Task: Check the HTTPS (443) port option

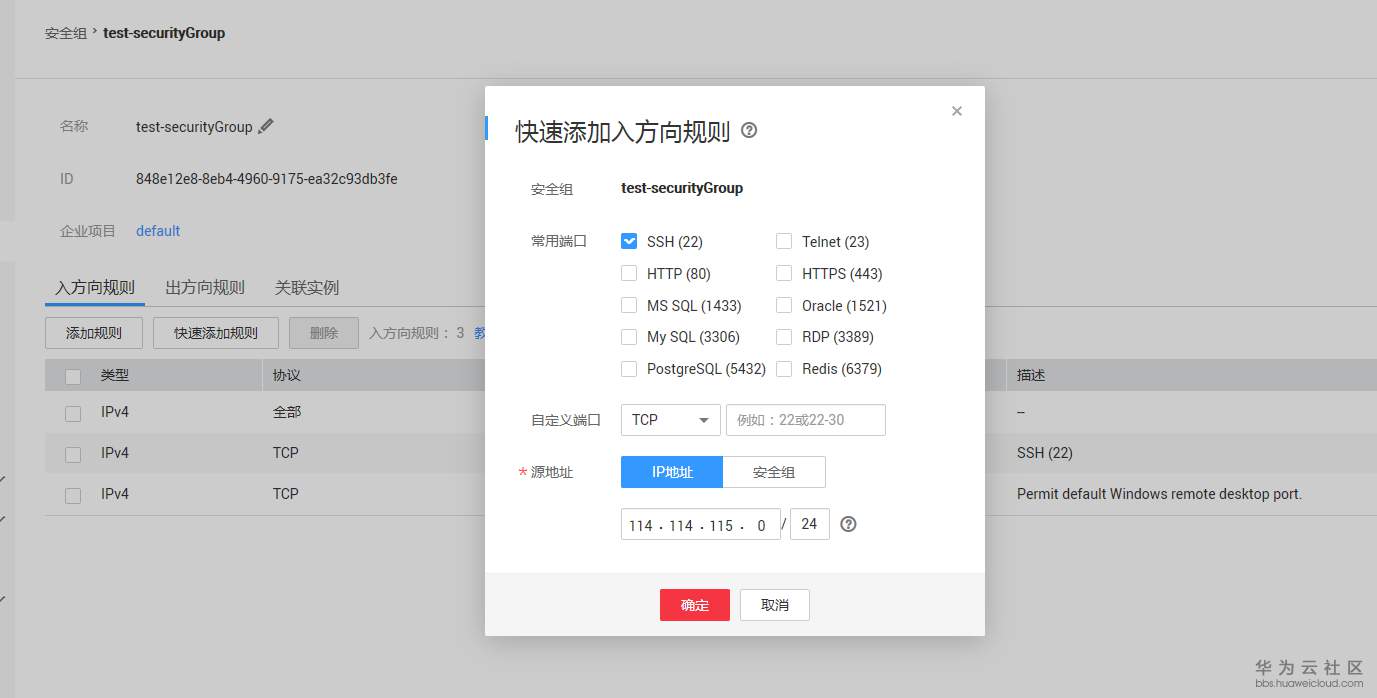Action: pyautogui.click(x=784, y=273)
